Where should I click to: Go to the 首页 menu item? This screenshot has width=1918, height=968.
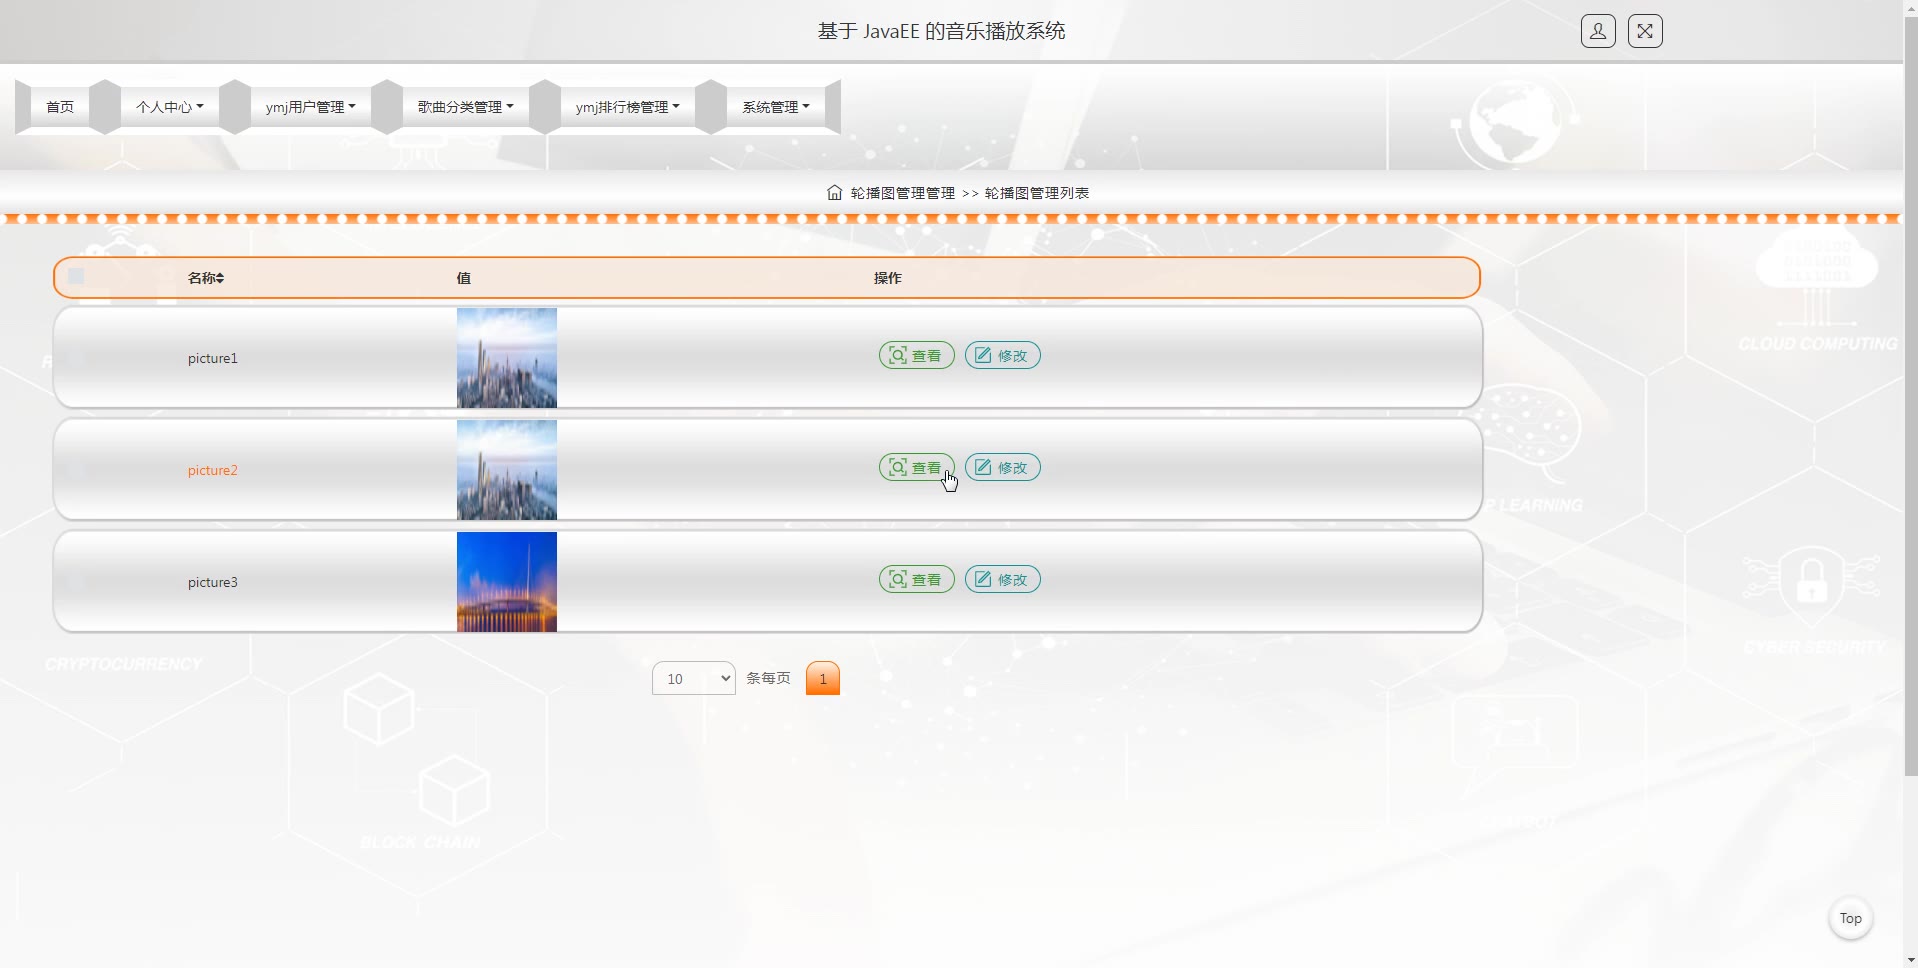pyautogui.click(x=60, y=106)
